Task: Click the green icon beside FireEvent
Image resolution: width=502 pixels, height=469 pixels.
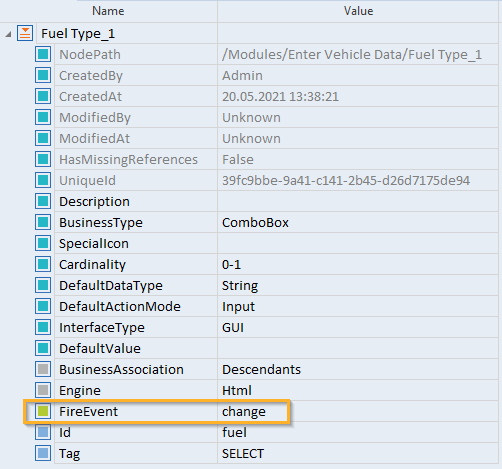Action: (x=43, y=411)
